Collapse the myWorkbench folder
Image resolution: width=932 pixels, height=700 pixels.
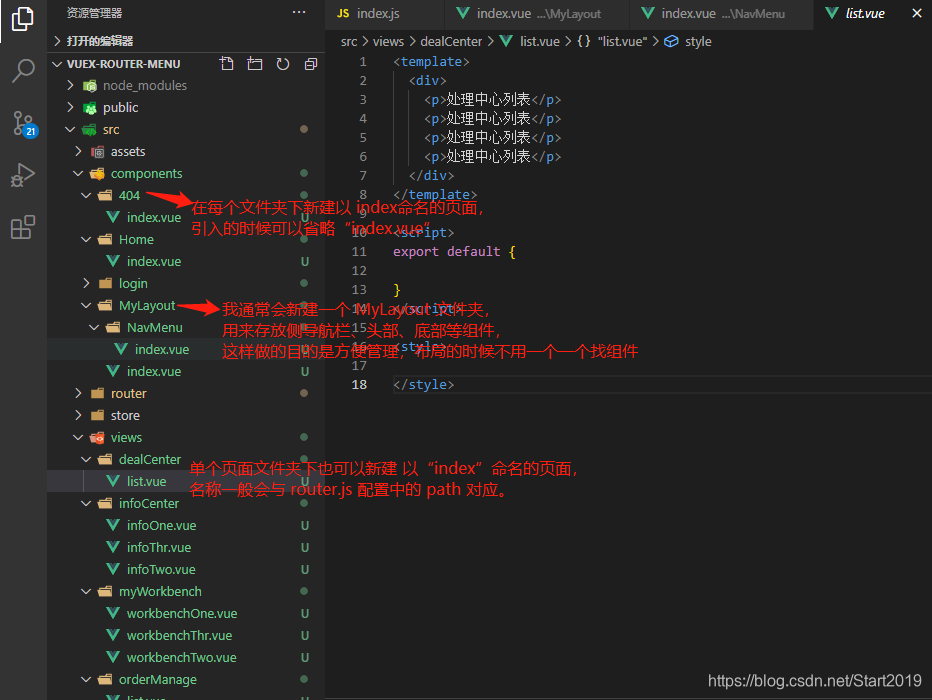(x=186, y=591)
